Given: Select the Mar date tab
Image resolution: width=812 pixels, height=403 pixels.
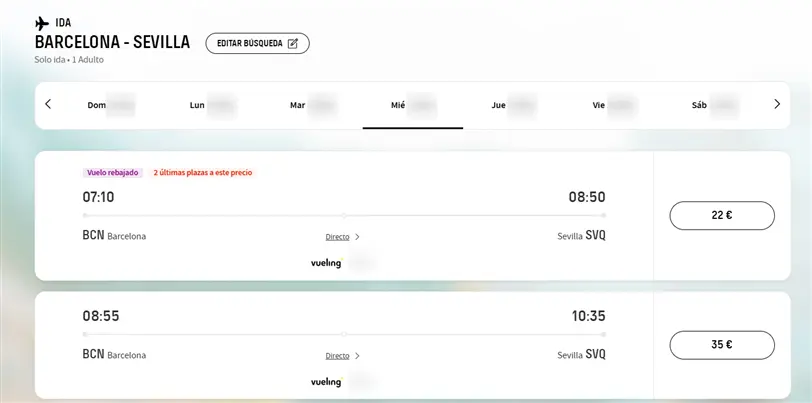Looking at the screenshot, I should [x=311, y=104].
